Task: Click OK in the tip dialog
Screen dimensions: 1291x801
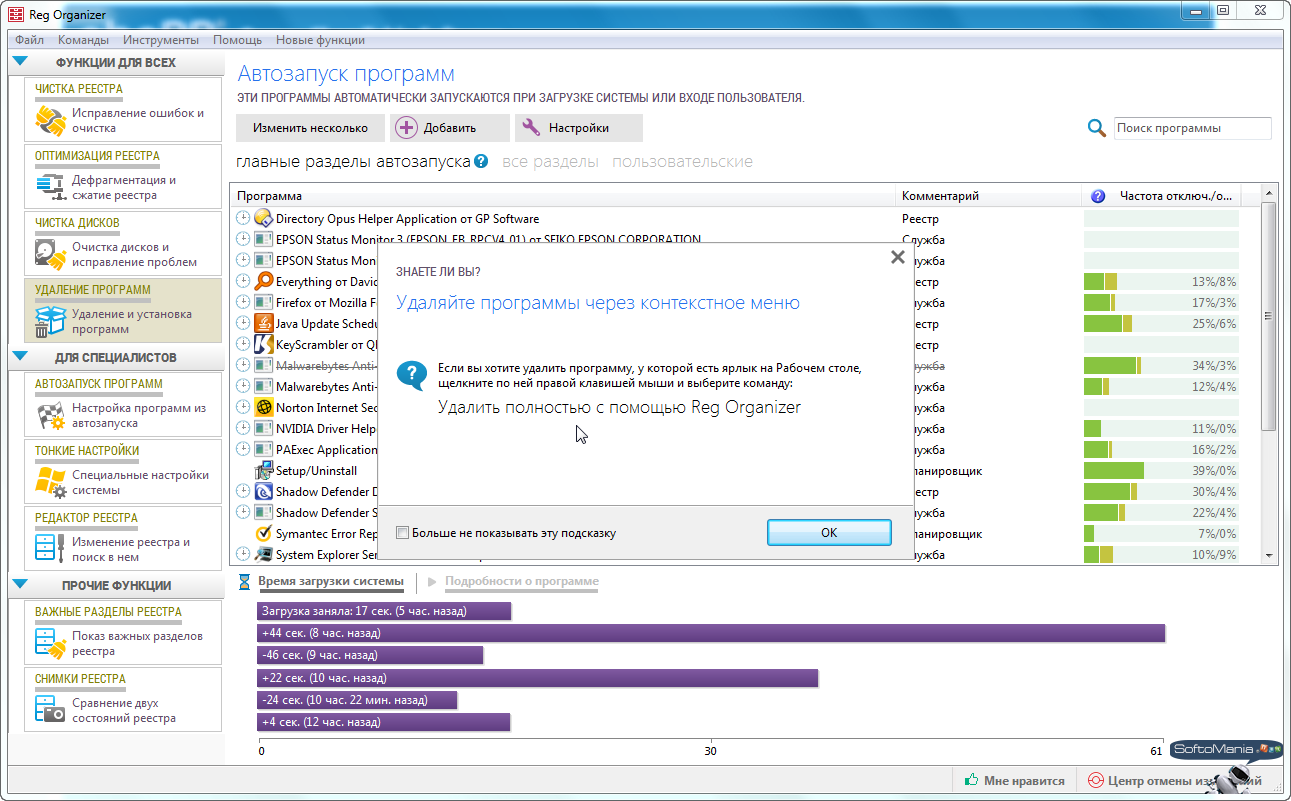Action: pos(829,532)
